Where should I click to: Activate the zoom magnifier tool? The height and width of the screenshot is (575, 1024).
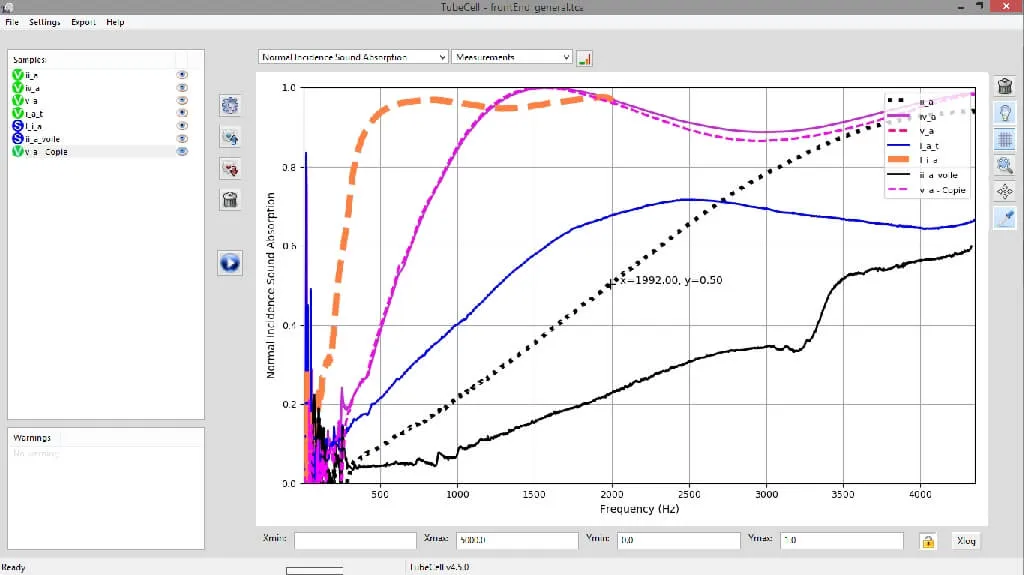[1005, 165]
